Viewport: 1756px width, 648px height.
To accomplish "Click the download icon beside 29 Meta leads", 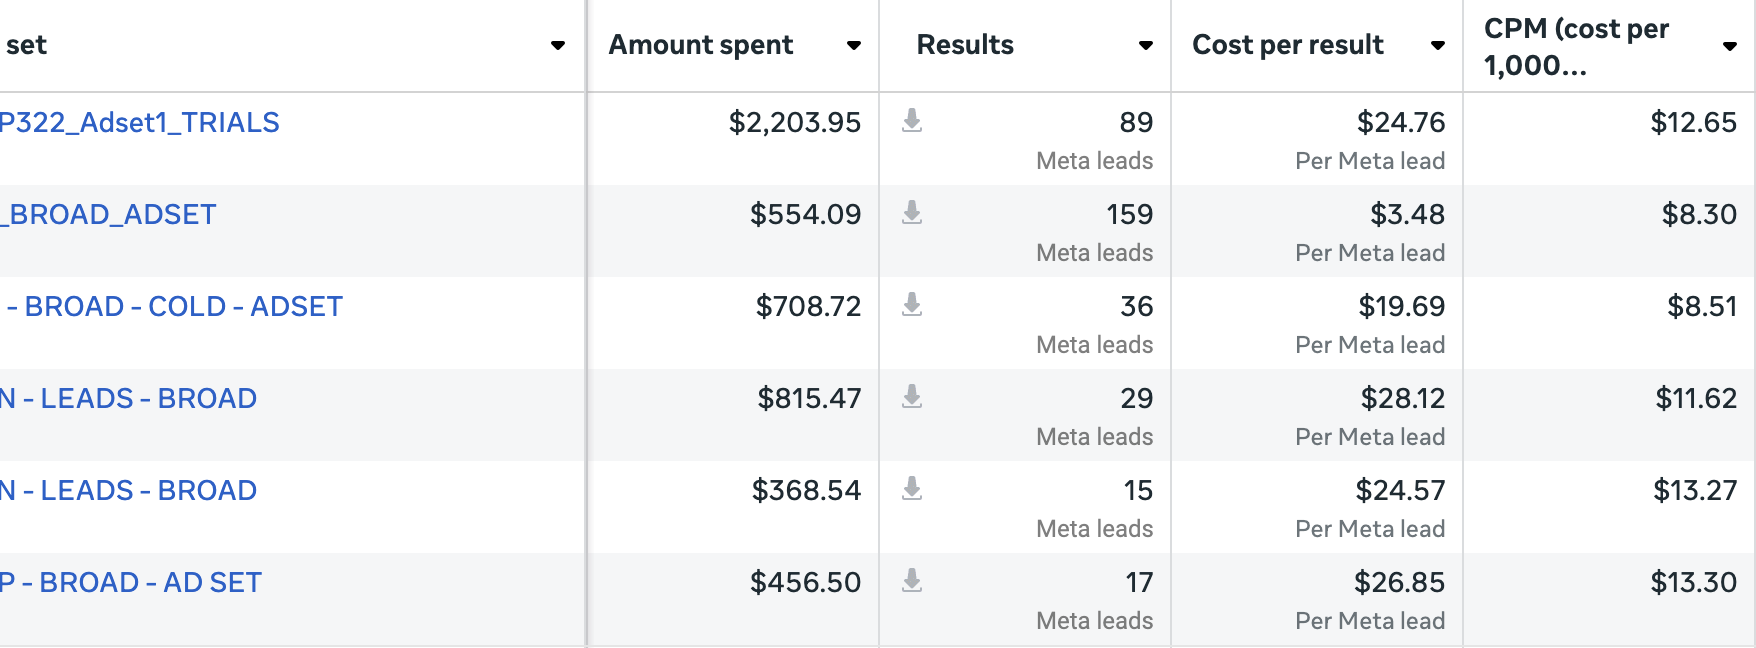I will 913,398.
